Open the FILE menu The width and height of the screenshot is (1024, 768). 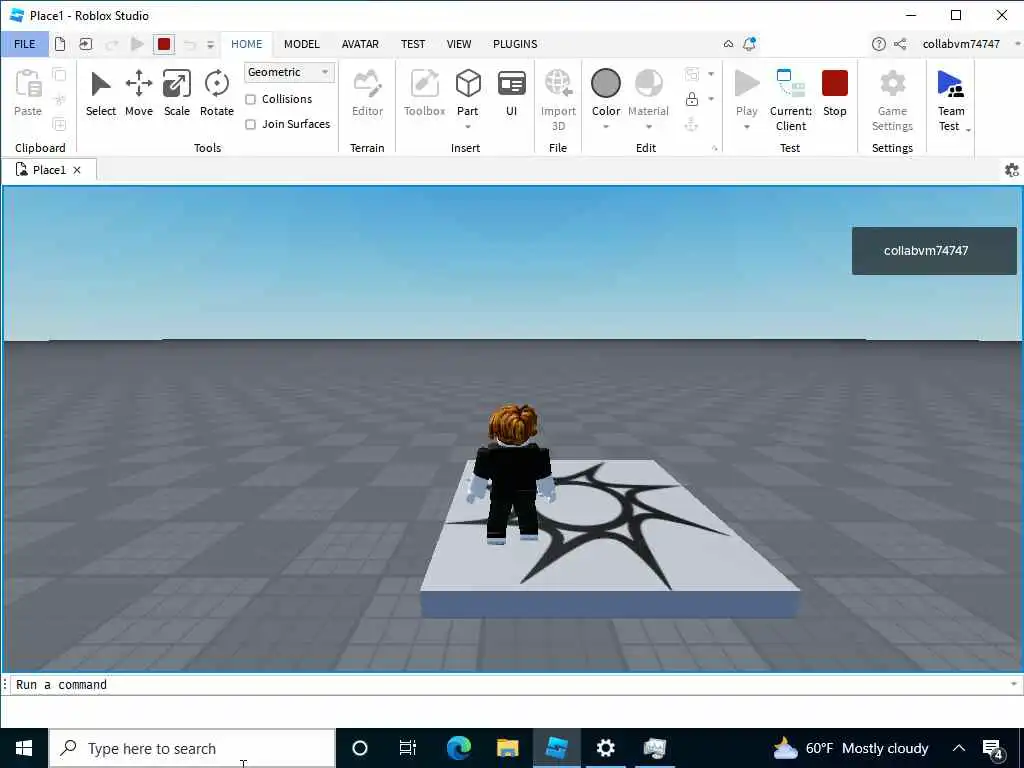[x=25, y=44]
